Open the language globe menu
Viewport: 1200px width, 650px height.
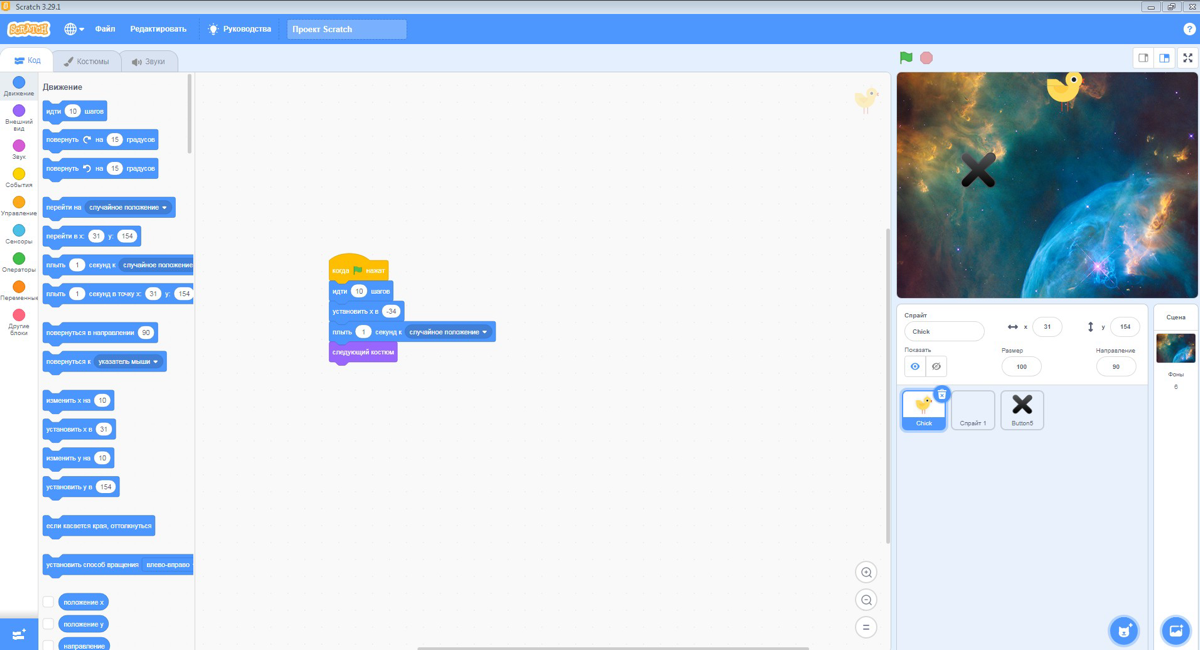[x=74, y=29]
